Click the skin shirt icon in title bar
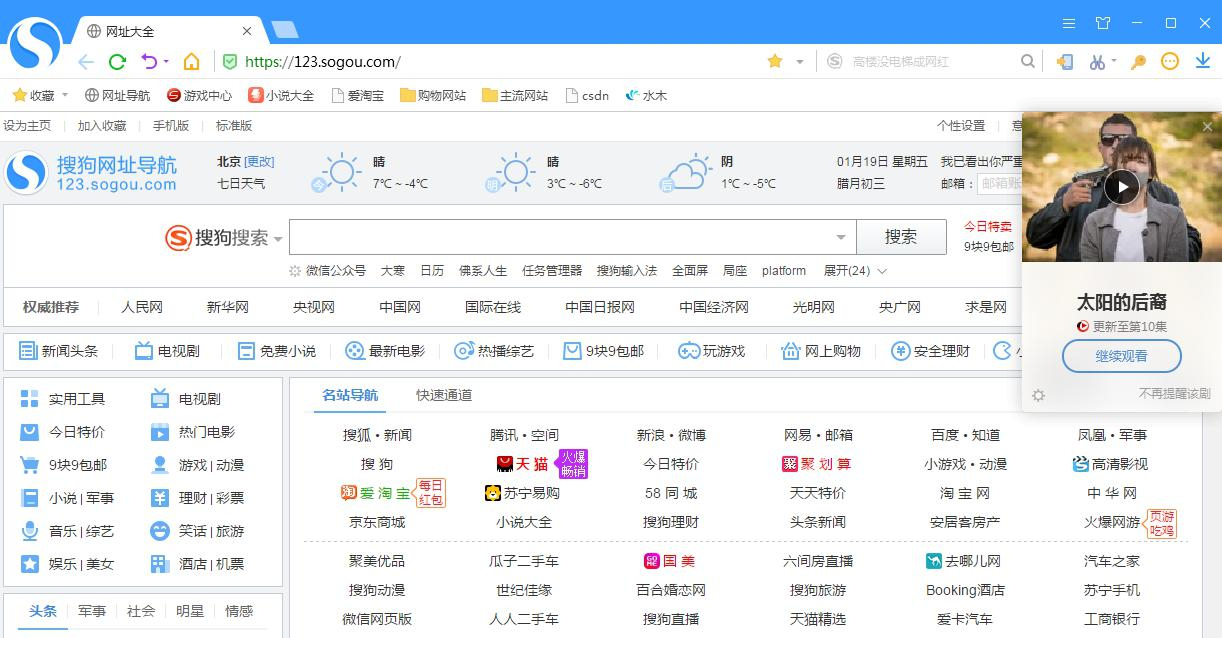The width and height of the screenshot is (1222, 663). coord(1103,23)
